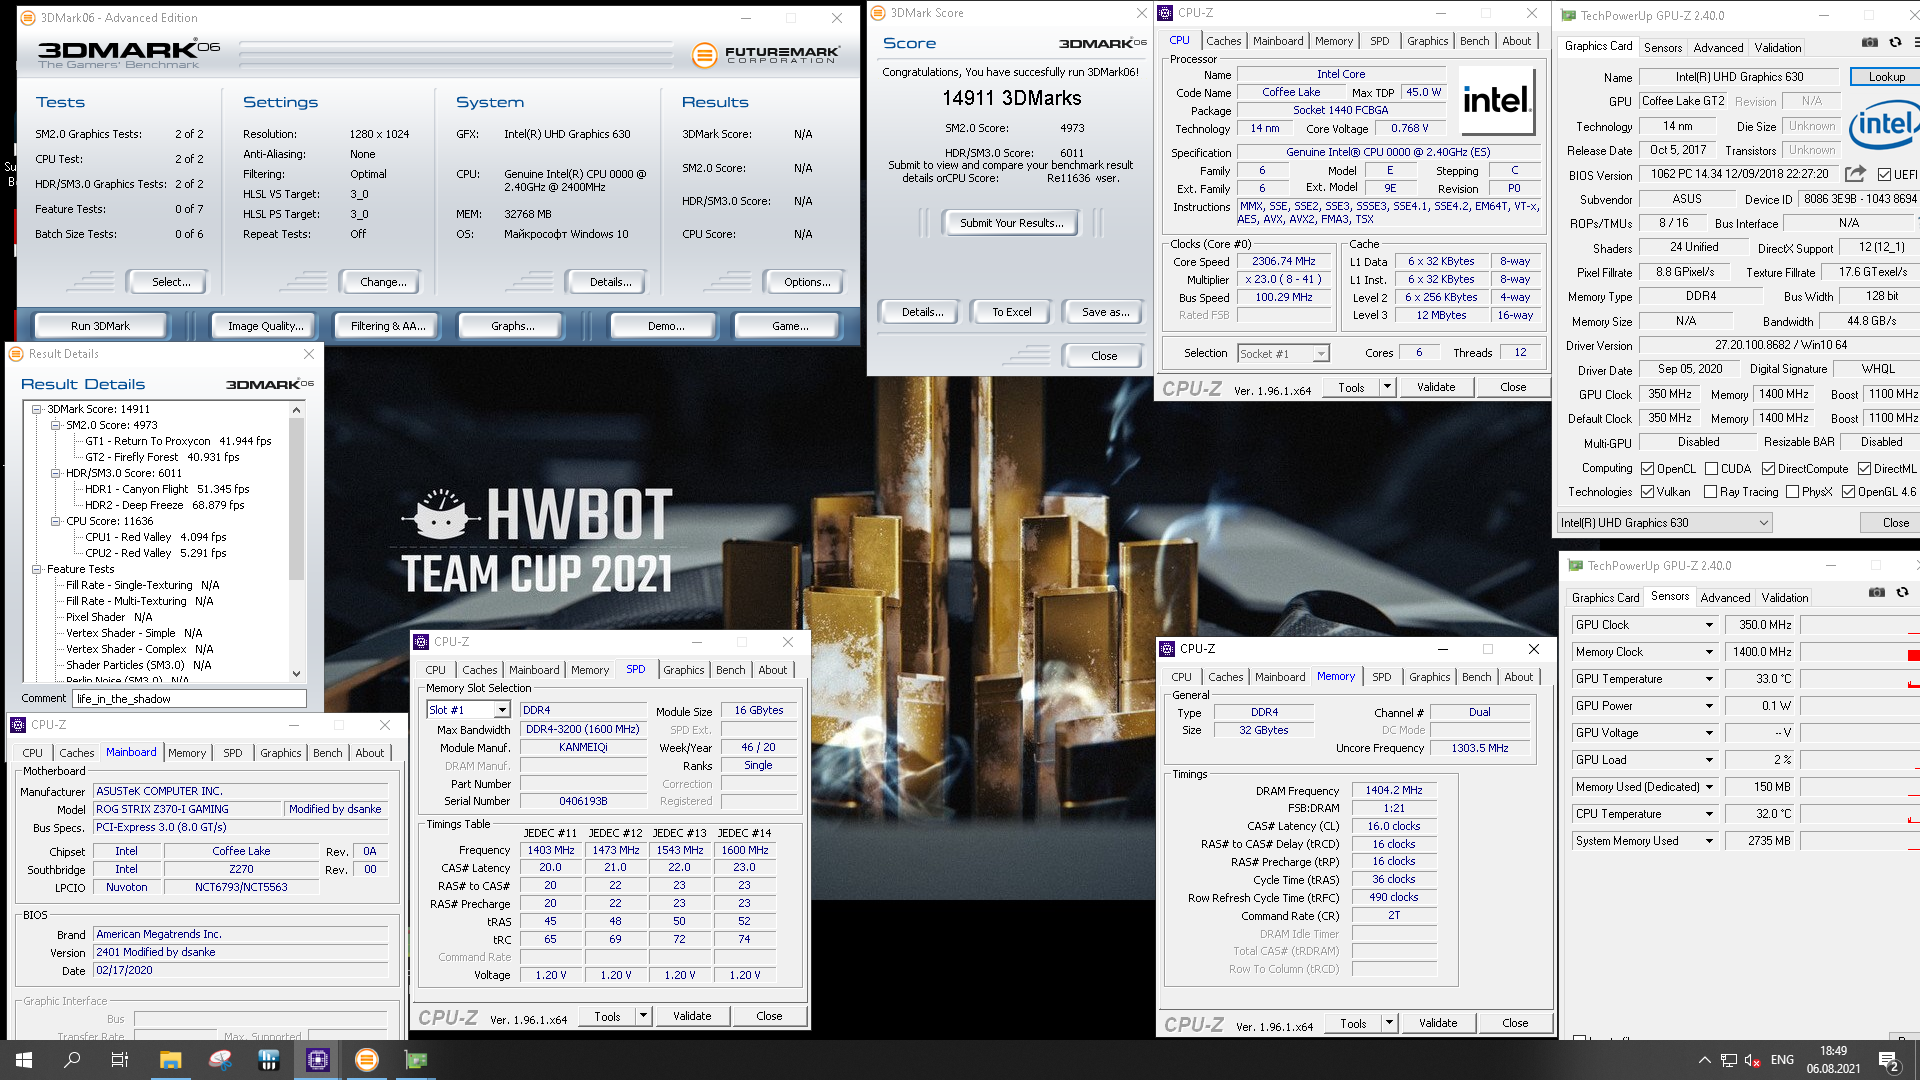The width and height of the screenshot is (1920, 1080).
Task: Click Intel logo in top CPU-Z window
Action: (1497, 100)
